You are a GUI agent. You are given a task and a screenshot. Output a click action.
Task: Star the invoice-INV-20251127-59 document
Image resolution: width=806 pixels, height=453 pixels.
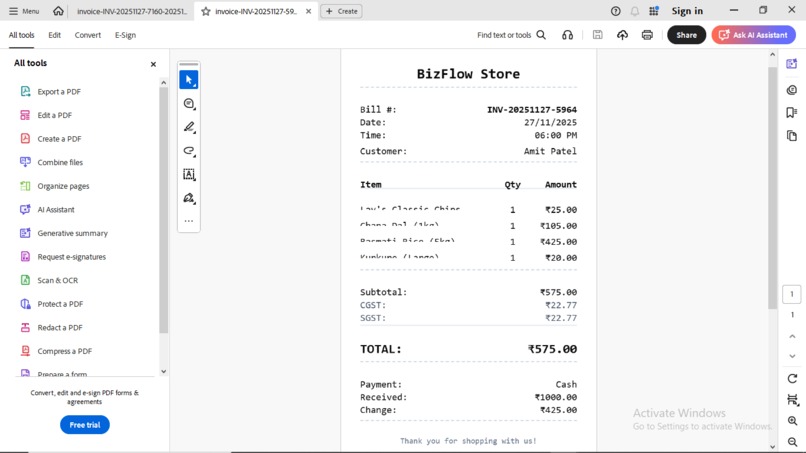click(x=206, y=11)
